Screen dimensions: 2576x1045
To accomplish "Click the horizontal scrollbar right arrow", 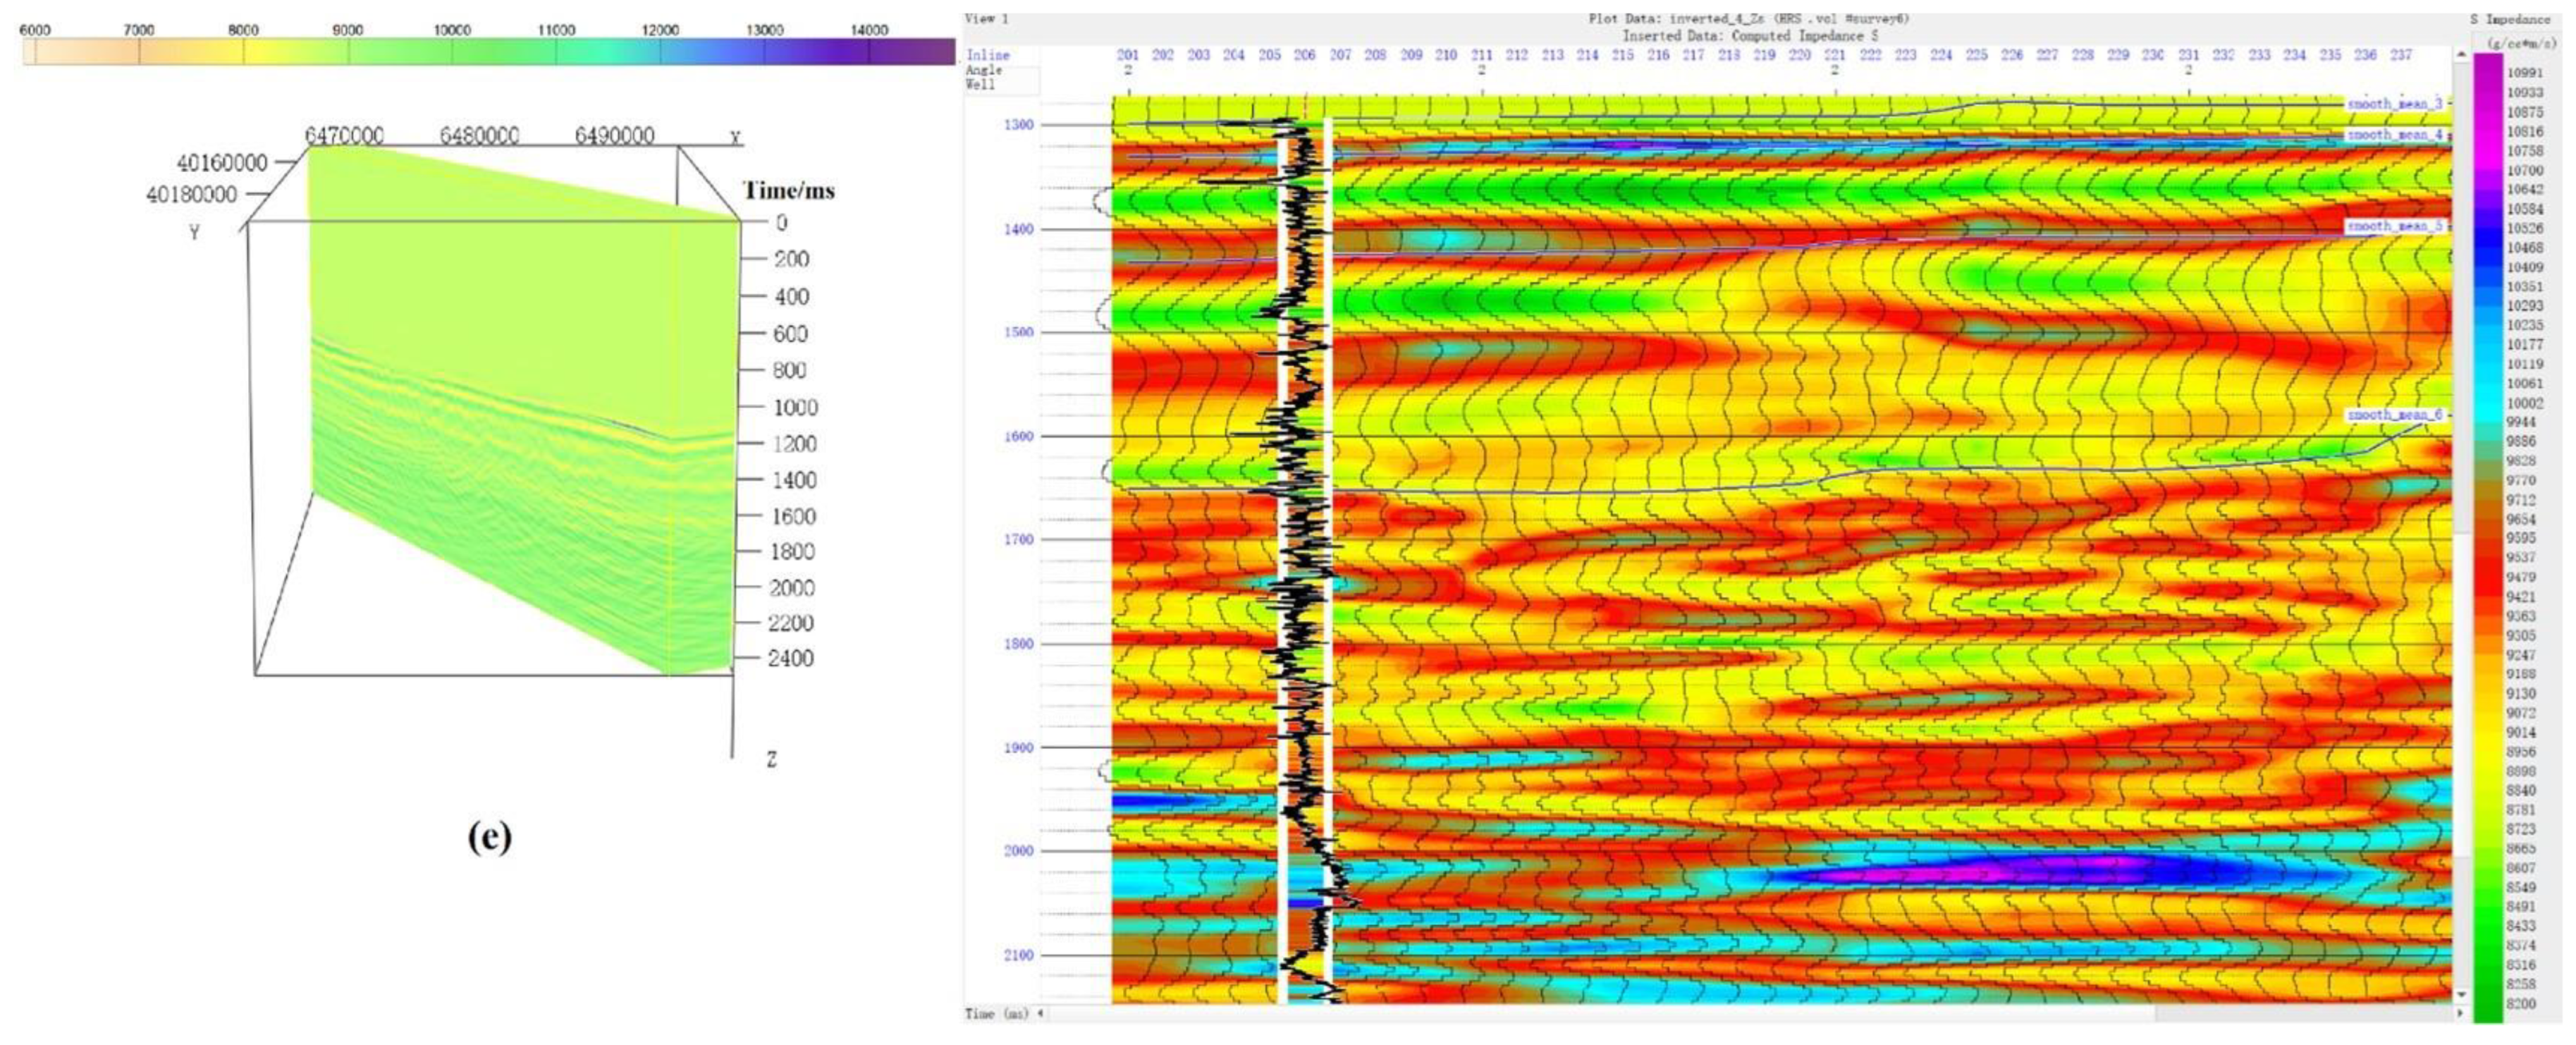I will click(x=2461, y=1013).
